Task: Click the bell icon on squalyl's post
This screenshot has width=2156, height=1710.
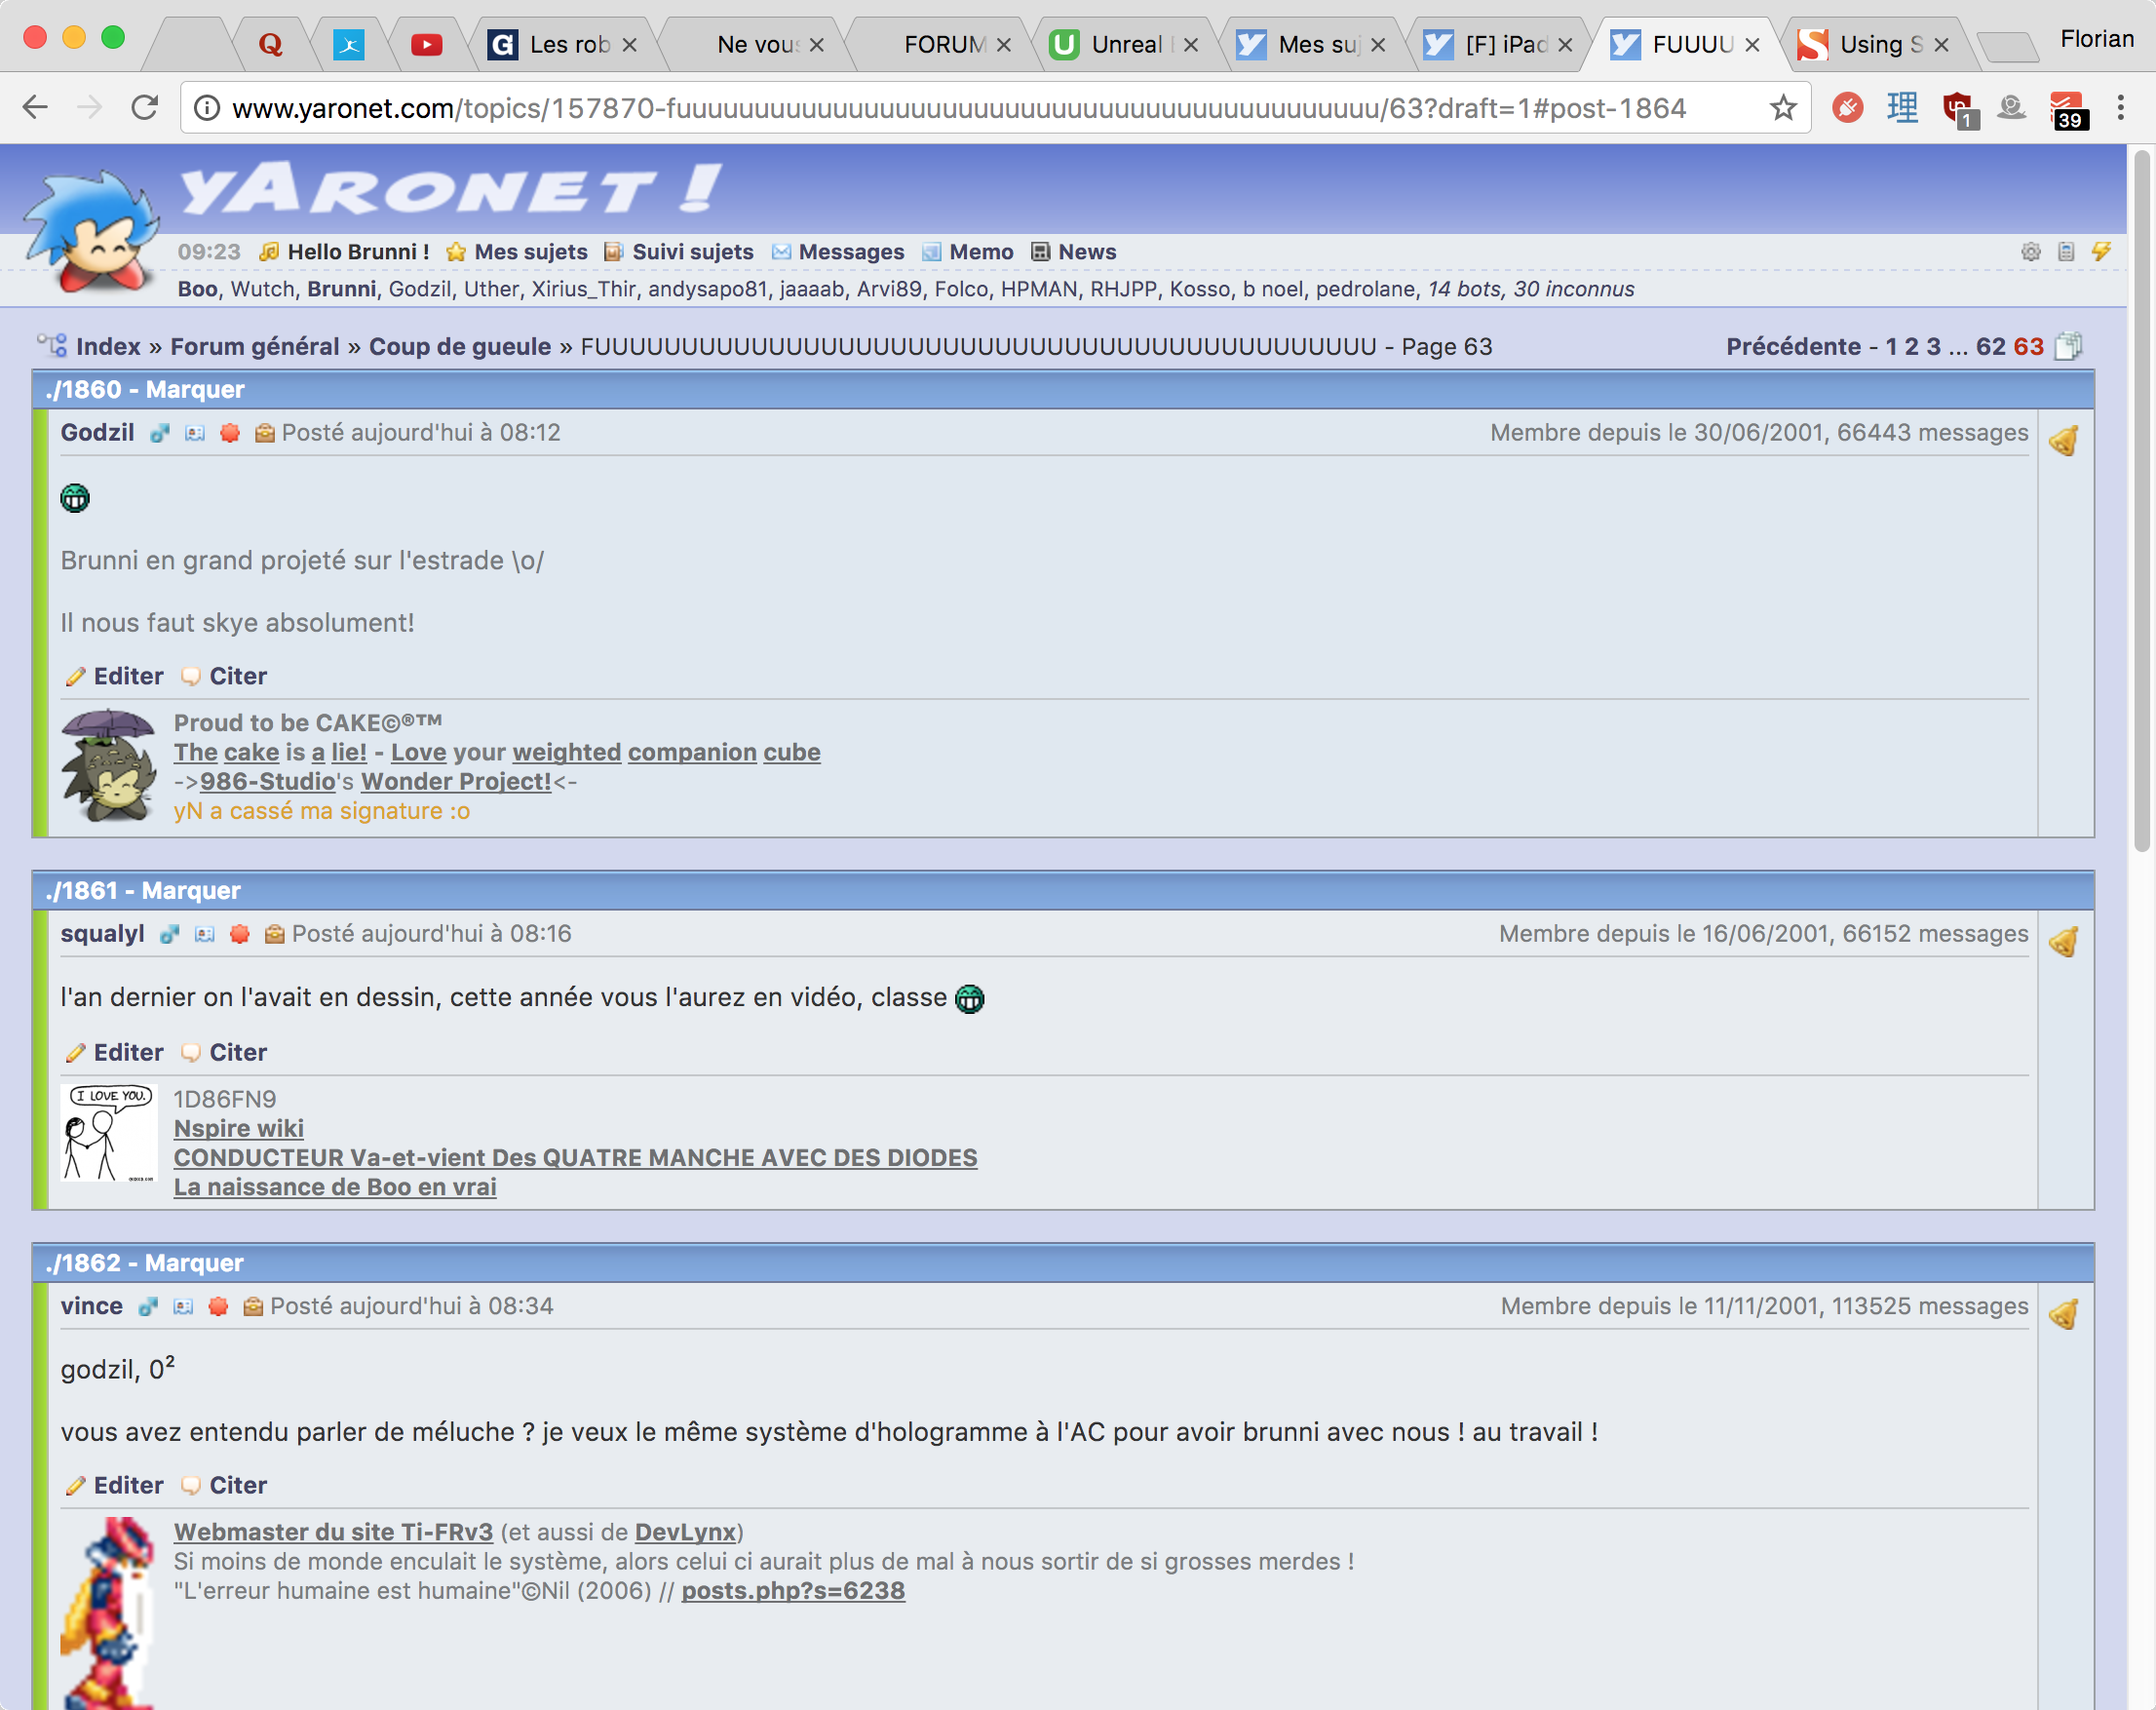Action: tap(2064, 942)
